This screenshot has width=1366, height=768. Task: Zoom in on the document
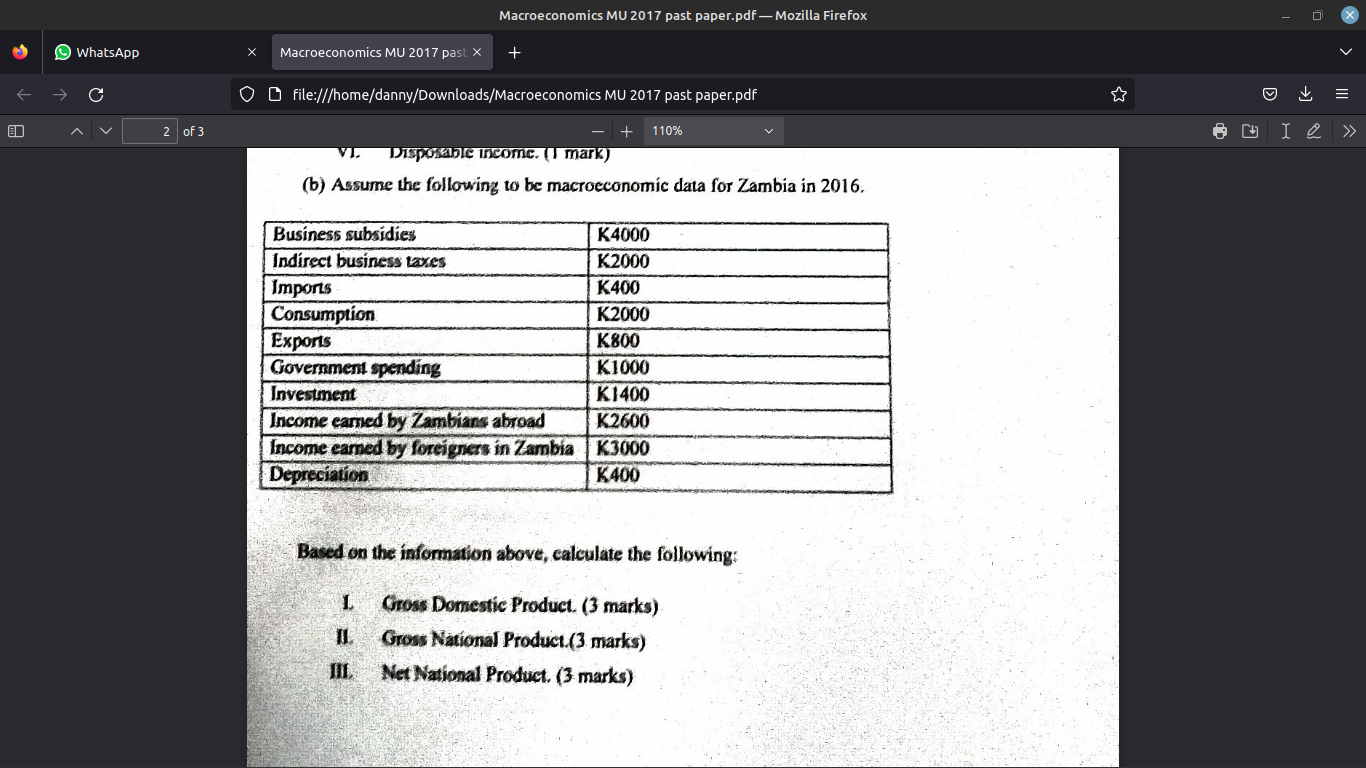[x=627, y=130]
